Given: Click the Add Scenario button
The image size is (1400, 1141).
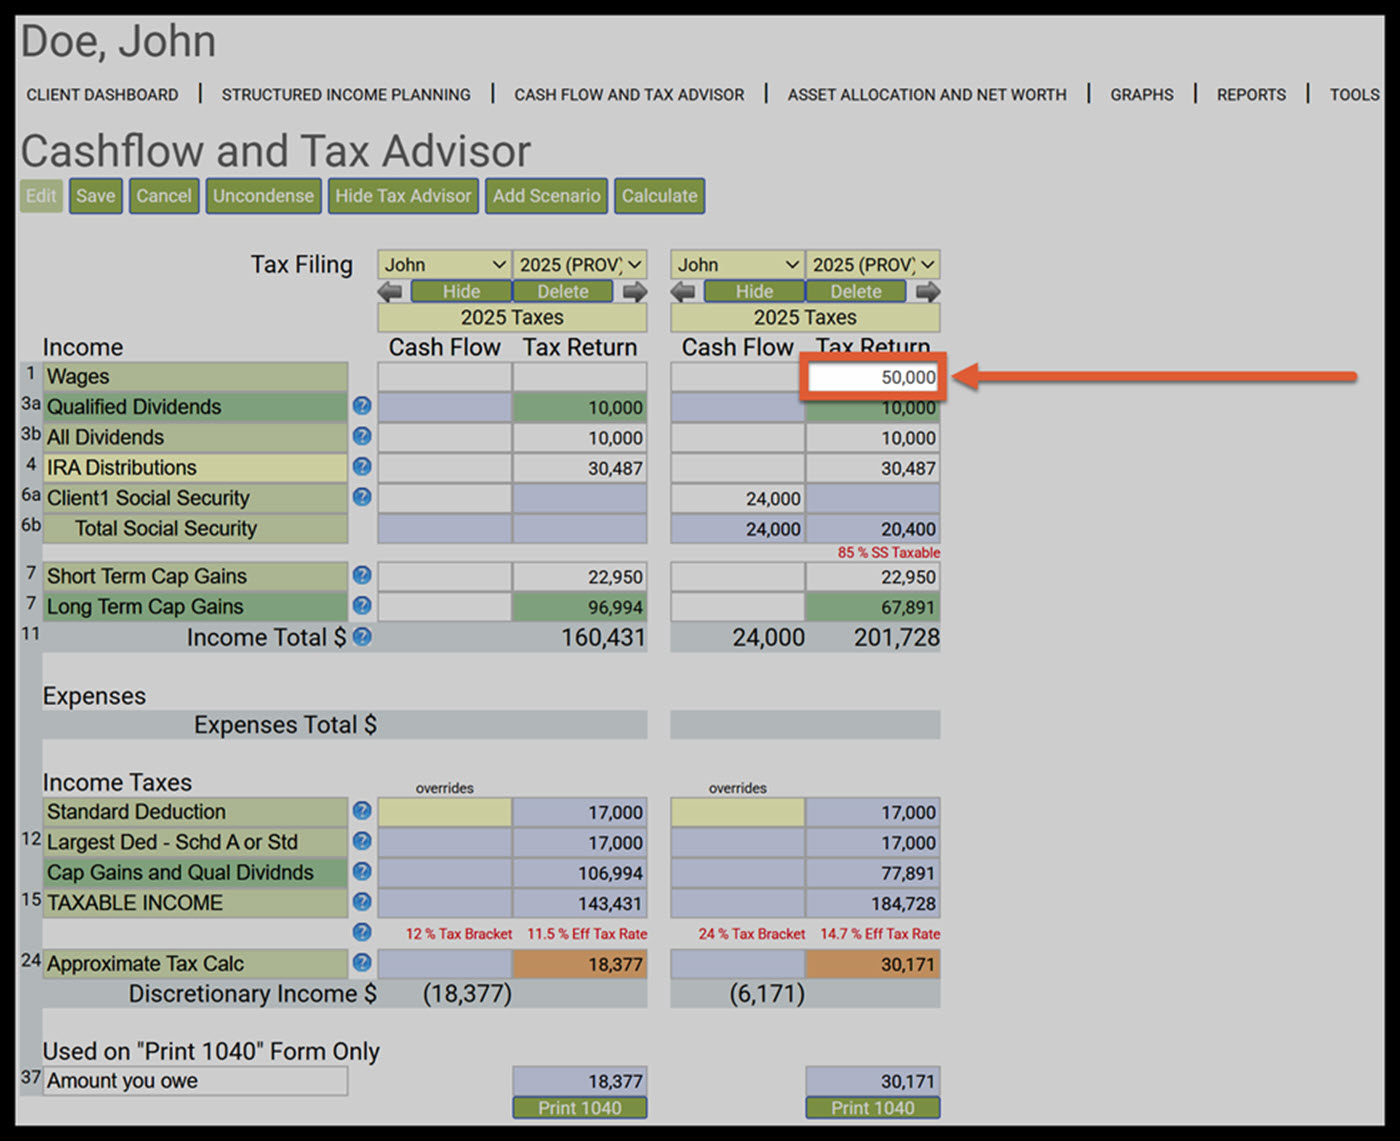Looking at the screenshot, I should coord(546,196).
